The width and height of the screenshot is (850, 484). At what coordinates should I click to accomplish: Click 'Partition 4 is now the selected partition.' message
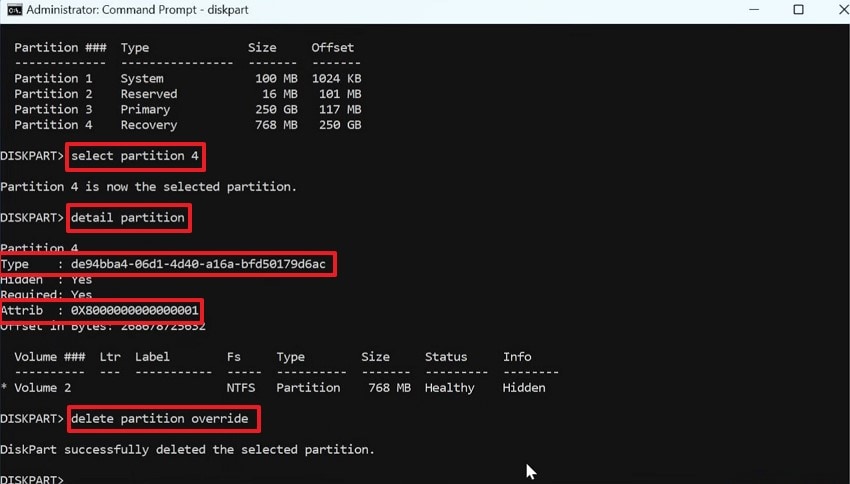point(149,187)
